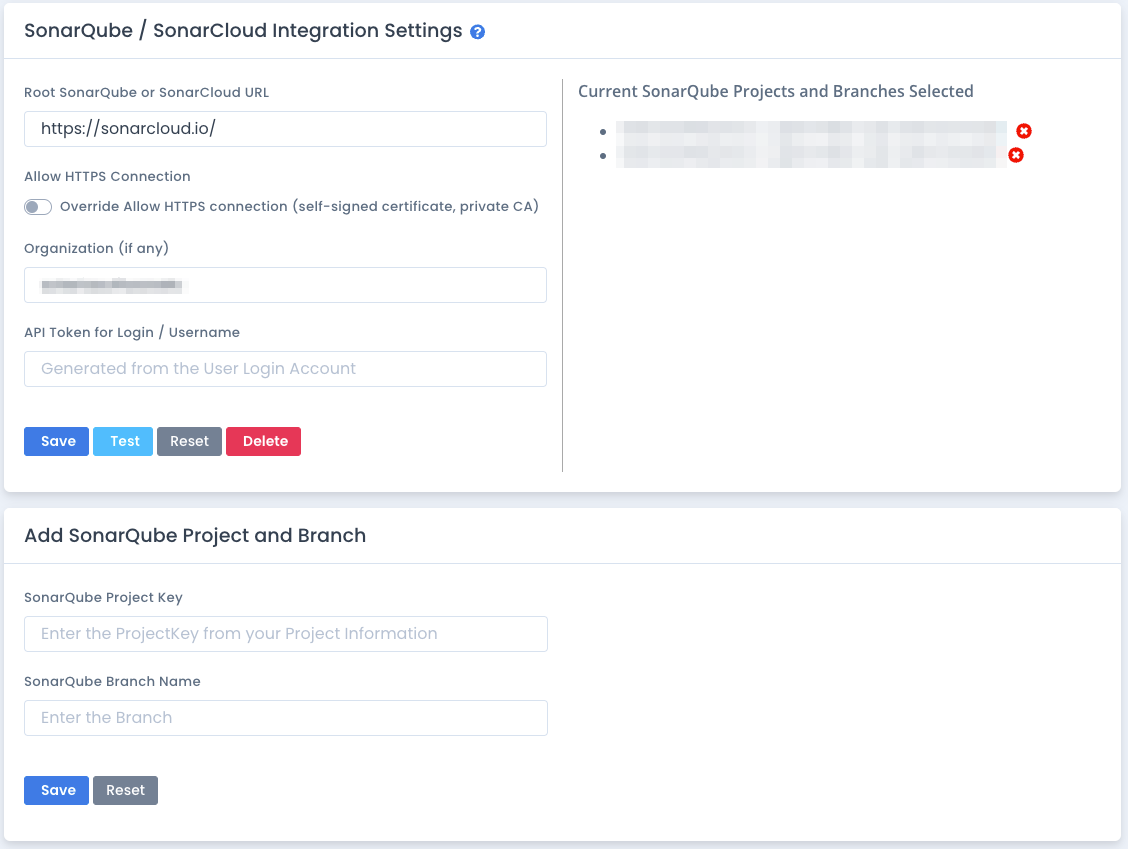Click the 'SonarQube Project Key' label

click(104, 597)
